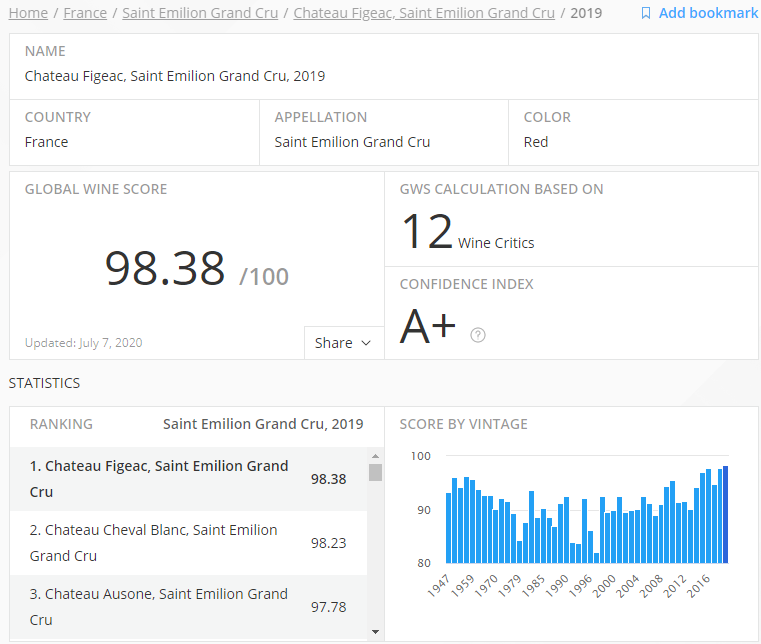Click the 2000 label on vintage chart
This screenshot has width=761, height=644.
pyautogui.click(x=604, y=585)
